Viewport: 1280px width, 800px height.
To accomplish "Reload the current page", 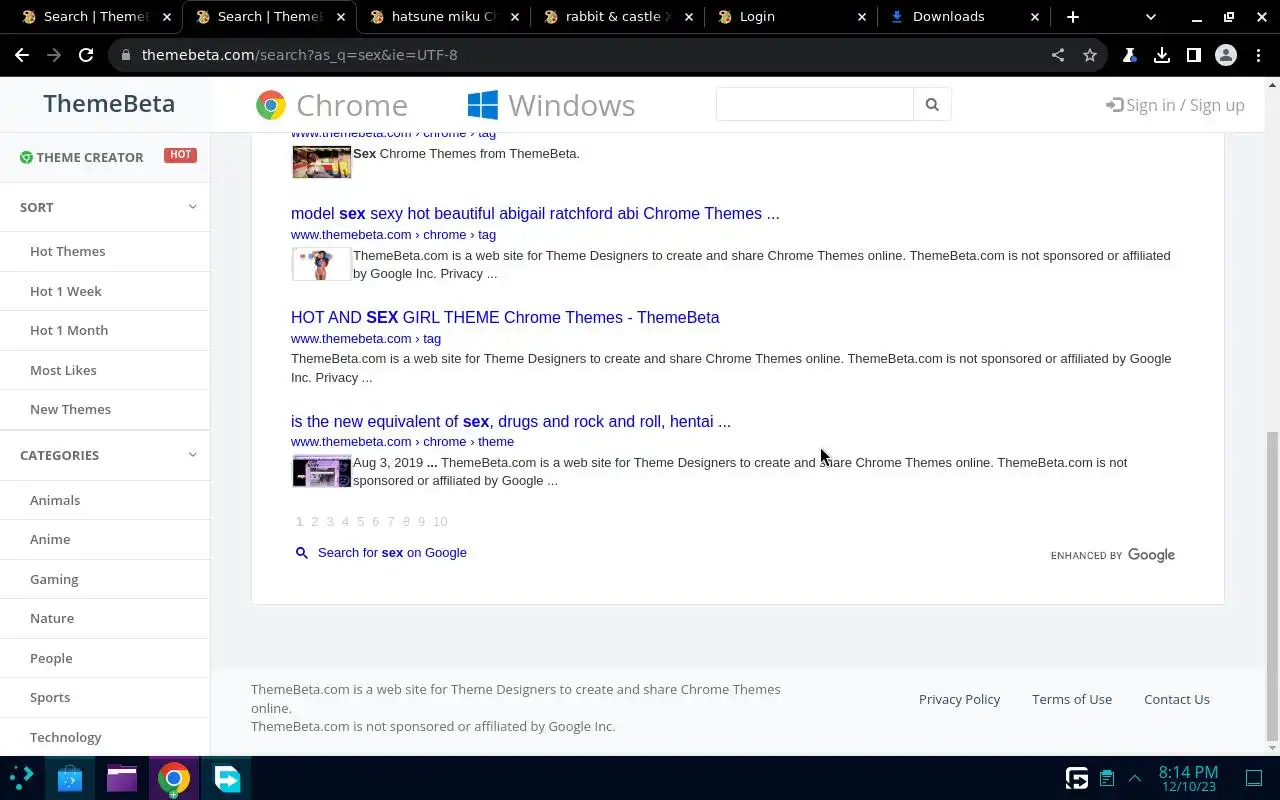I will pos(86,55).
